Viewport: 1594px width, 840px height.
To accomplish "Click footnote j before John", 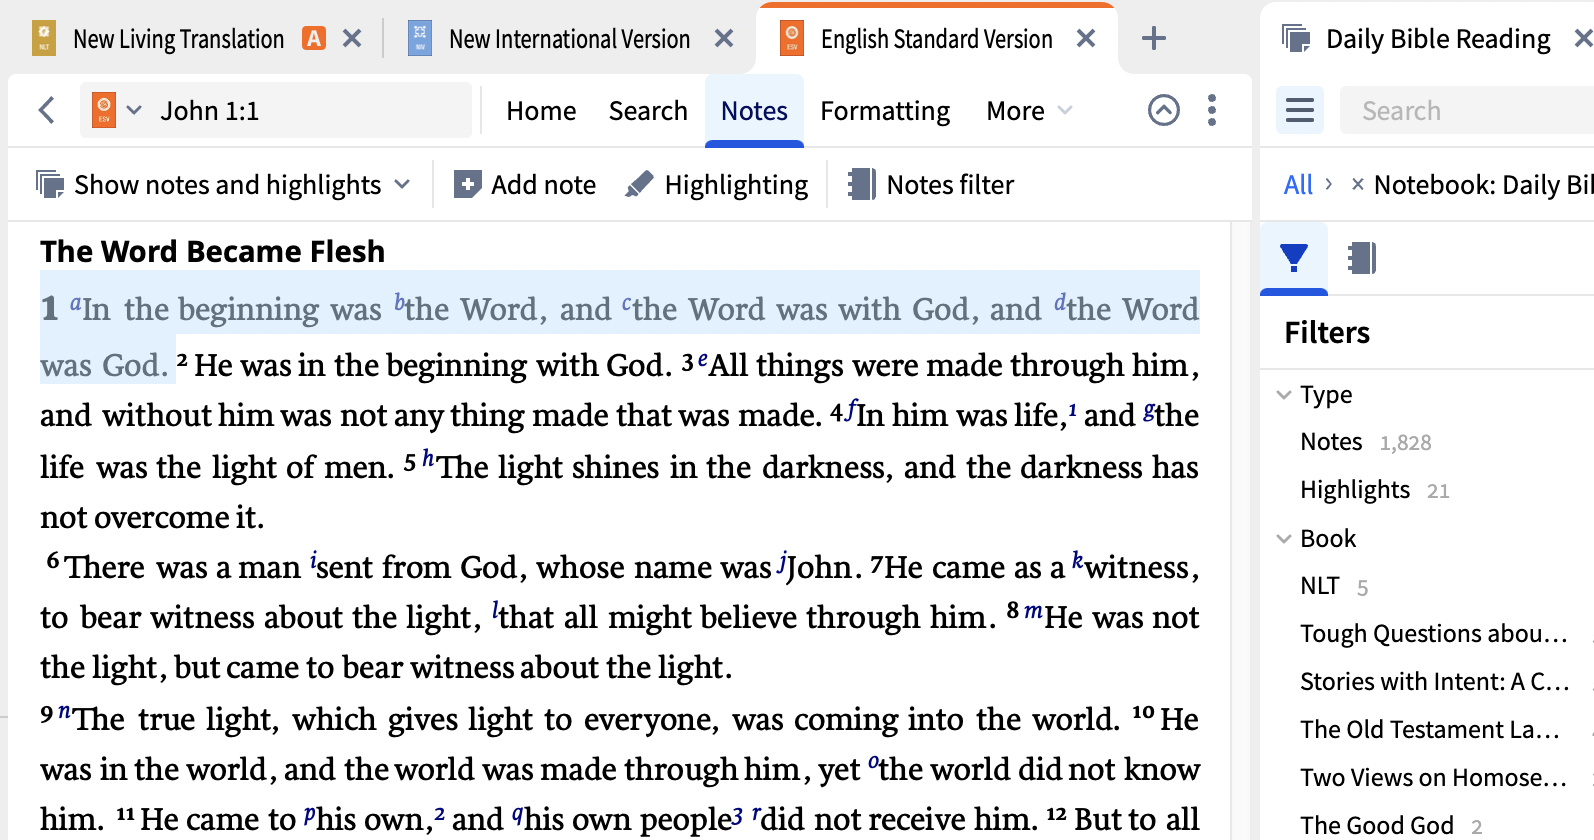I will [782, 561].
